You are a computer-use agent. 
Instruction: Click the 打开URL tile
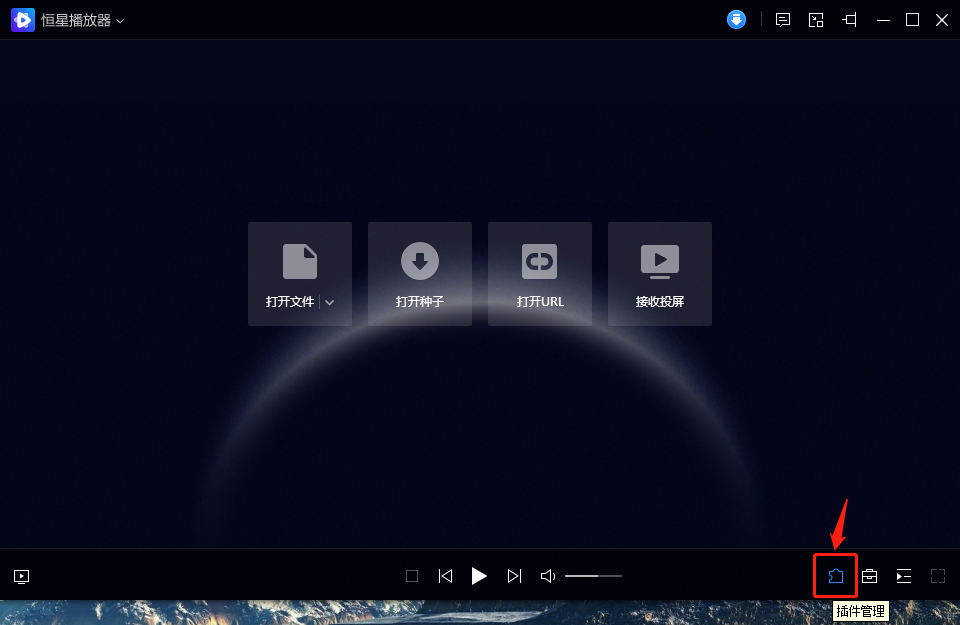coord(540,274)
